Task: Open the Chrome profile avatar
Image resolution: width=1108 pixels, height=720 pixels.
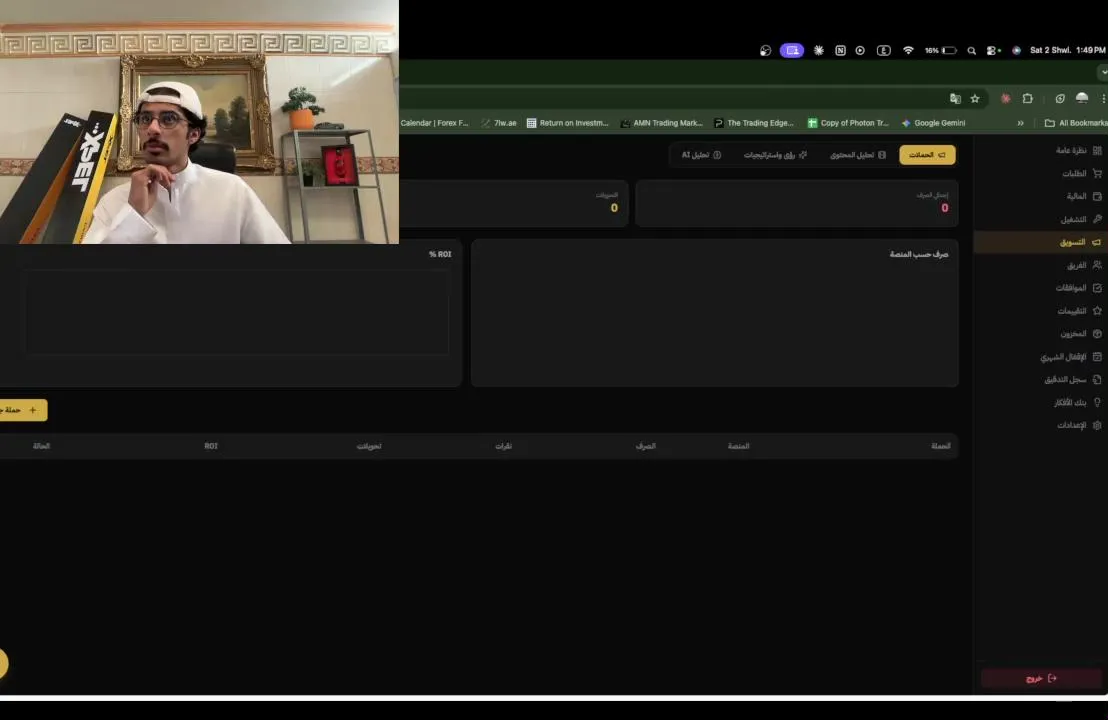Action: (x=1082, y=98)
